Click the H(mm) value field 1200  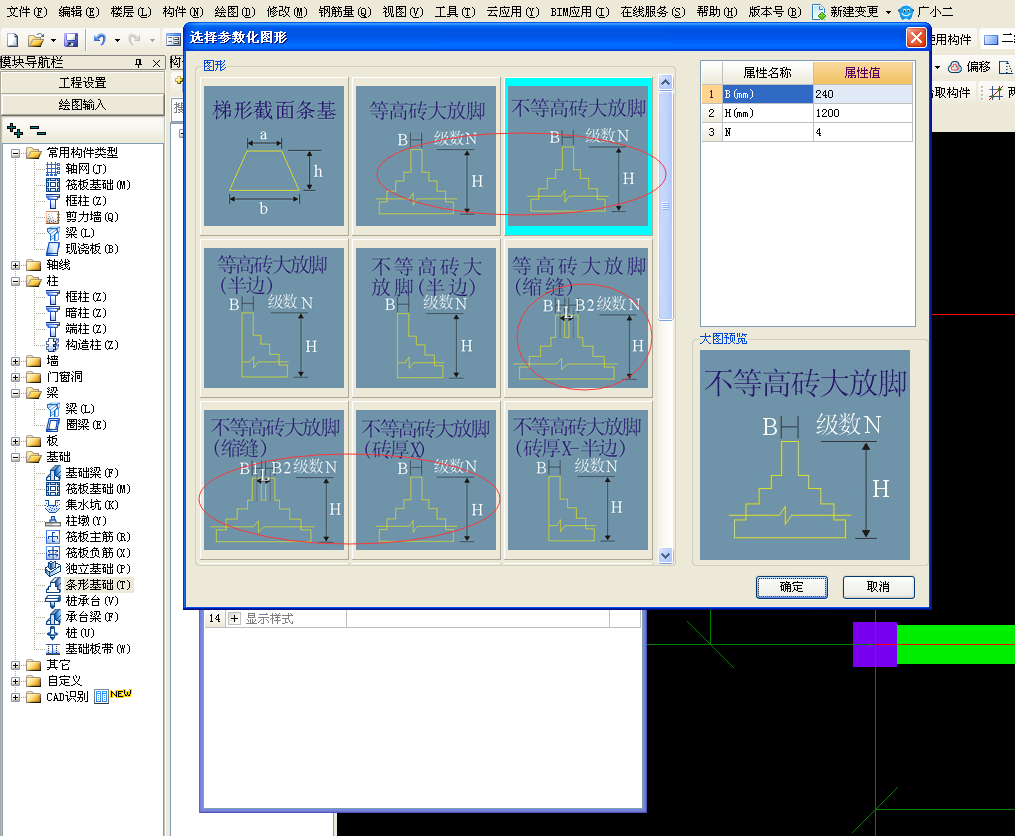point(863,113)
